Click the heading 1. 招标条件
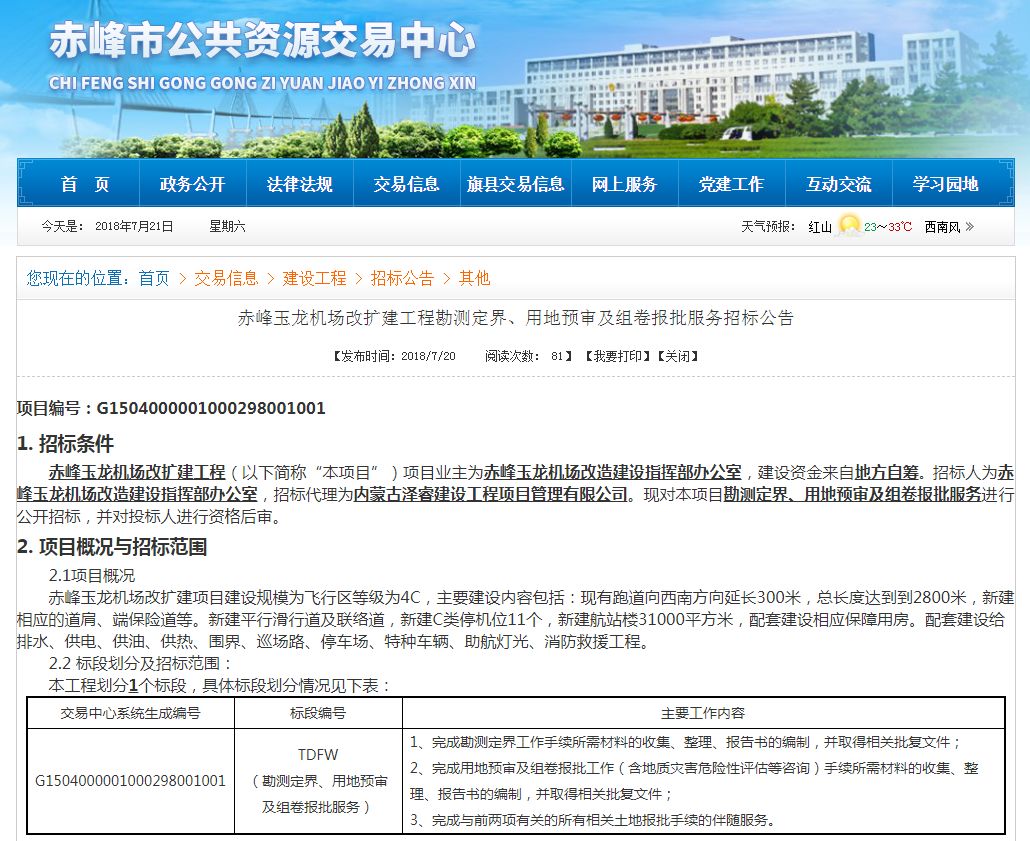Image resolution: width=1030 pixels, height=841 pixels. point(65,443)
